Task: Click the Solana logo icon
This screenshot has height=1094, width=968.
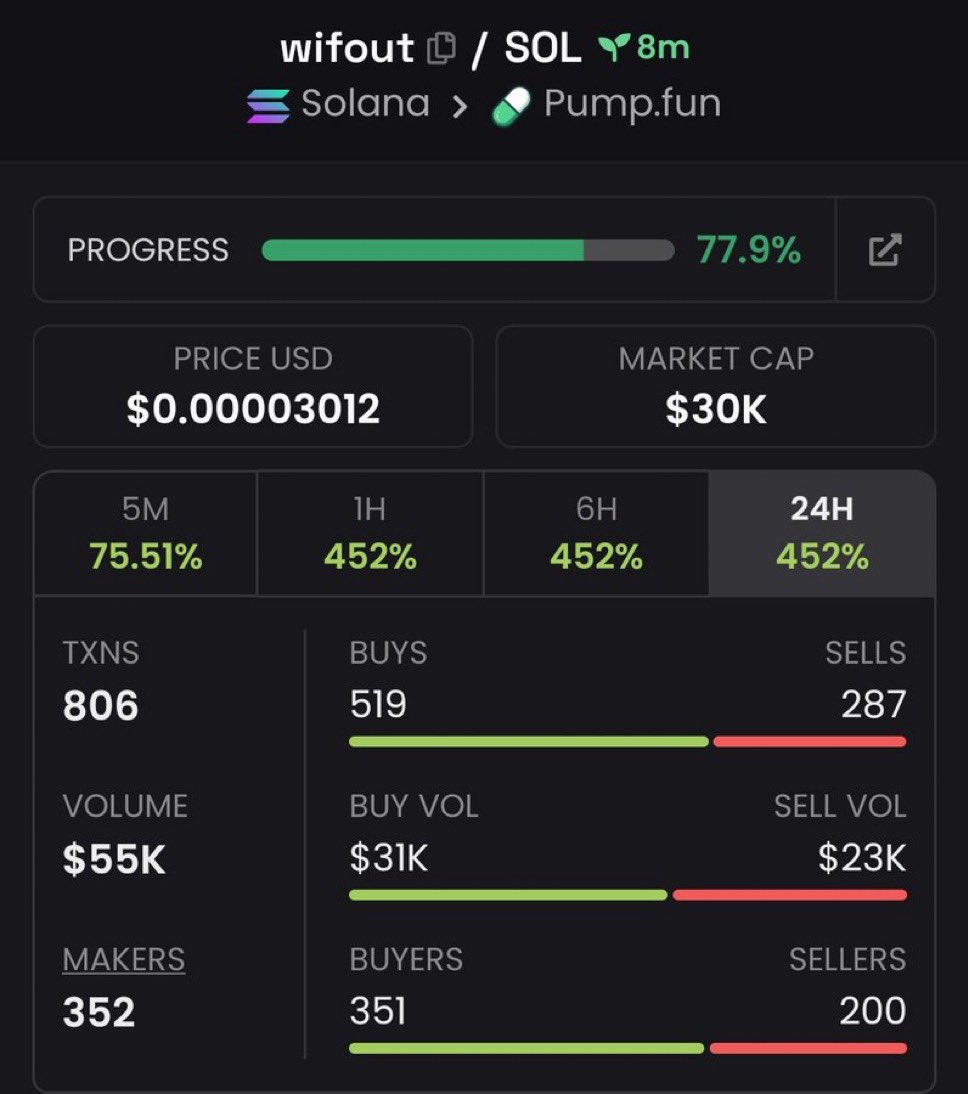Action: 268,104
